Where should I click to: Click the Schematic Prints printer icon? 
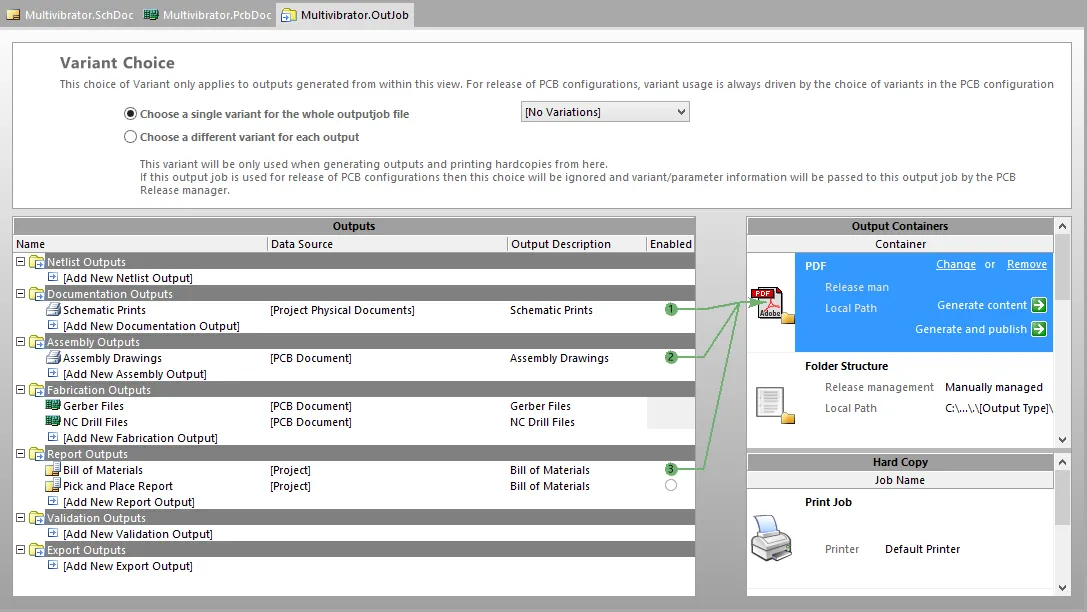point(53,310)
